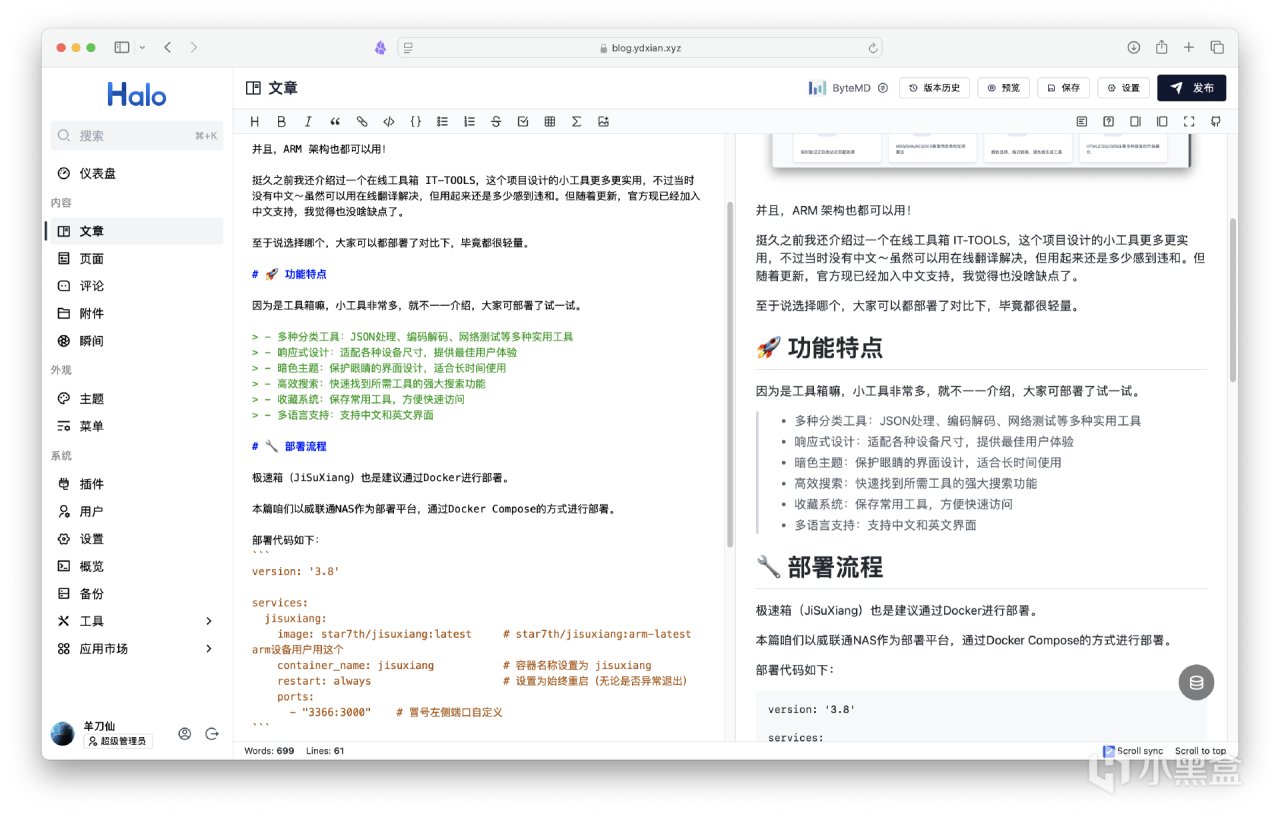This screenshot has width=1280, height=815.
Task: Select 文章 in the sidebar menu
Action: pyautogui.click(x=137, y=231)
